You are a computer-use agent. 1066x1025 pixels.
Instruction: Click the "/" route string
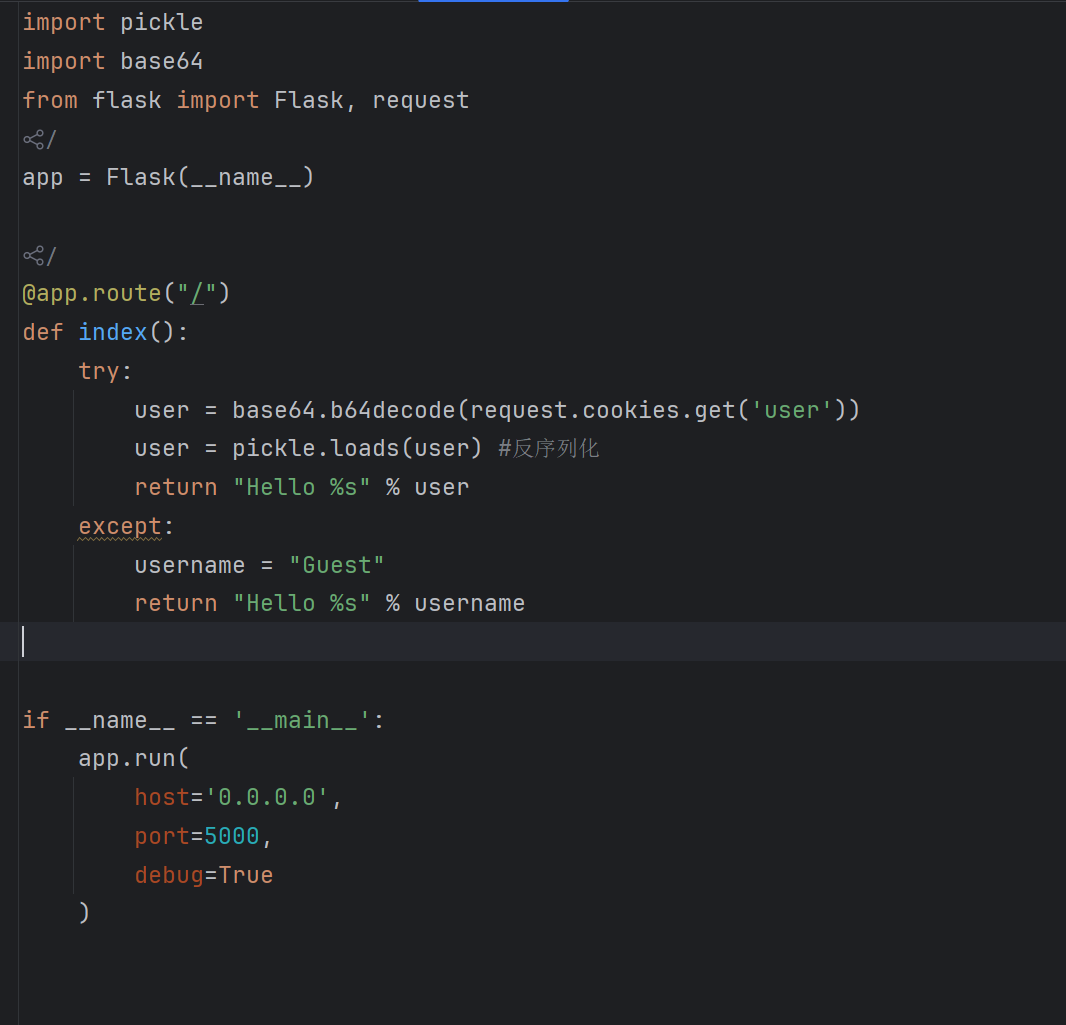[x=196, y=293]
